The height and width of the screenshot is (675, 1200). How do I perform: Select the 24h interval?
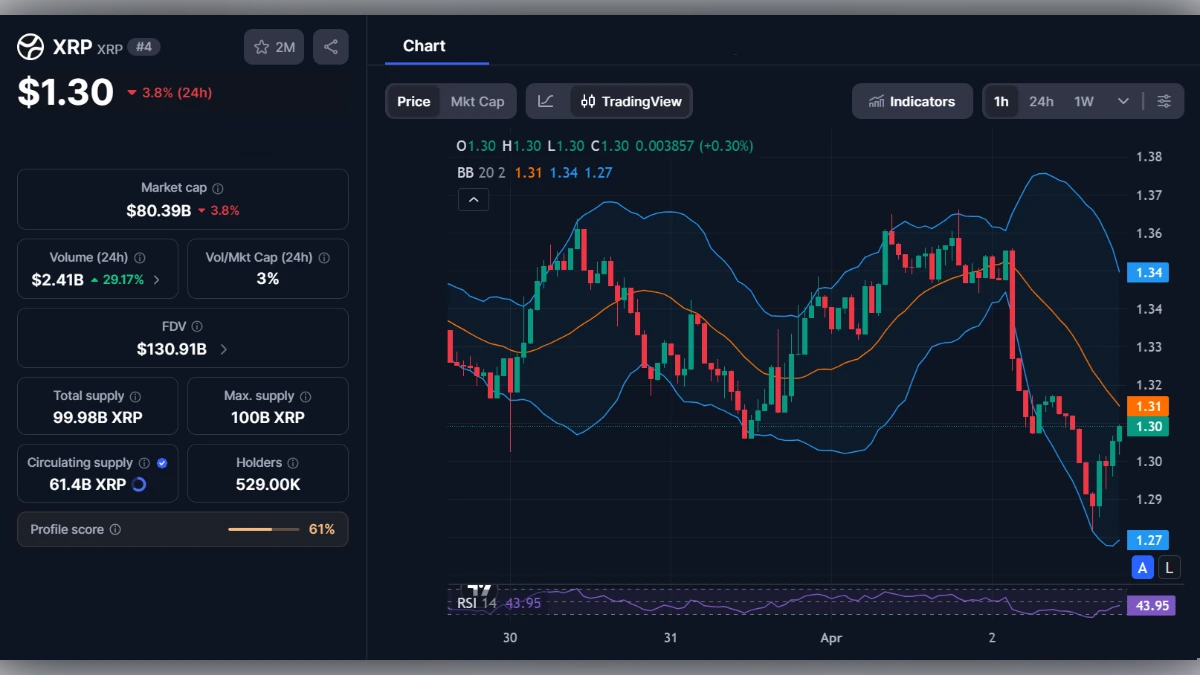click(1041, 101)
